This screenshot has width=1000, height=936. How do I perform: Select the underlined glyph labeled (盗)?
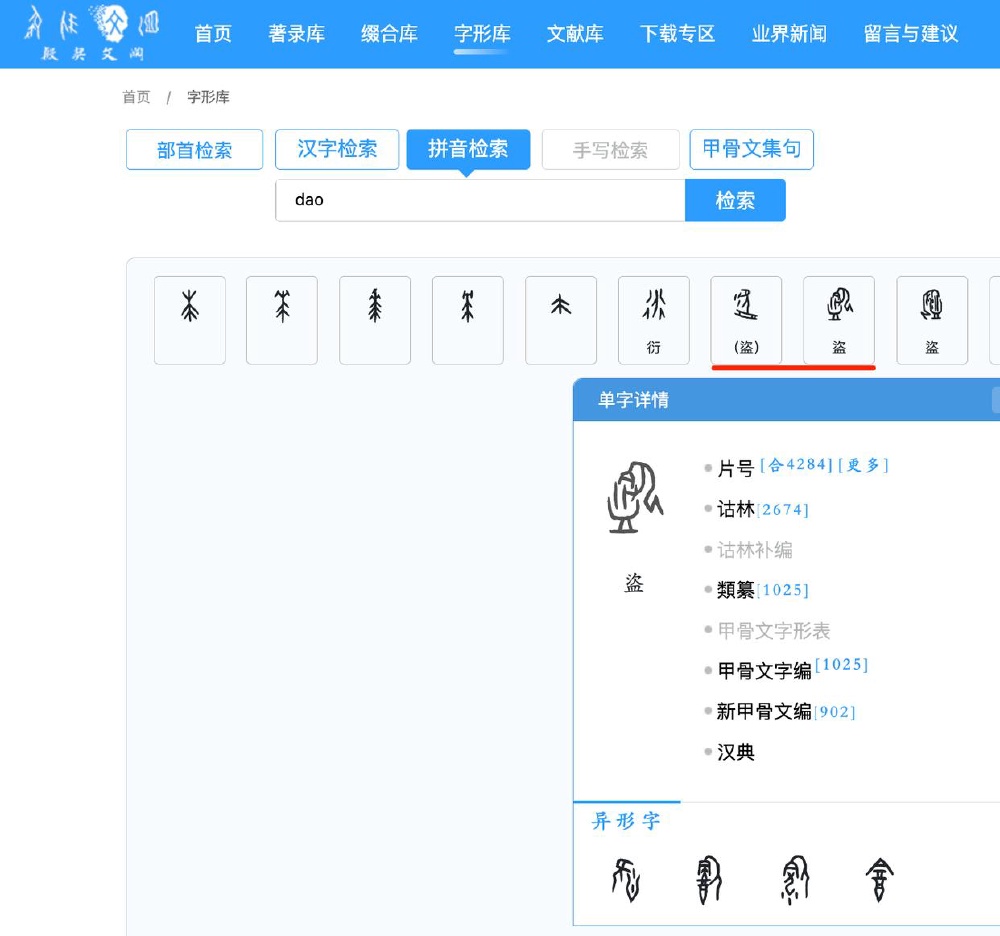[x=745, y=318]
